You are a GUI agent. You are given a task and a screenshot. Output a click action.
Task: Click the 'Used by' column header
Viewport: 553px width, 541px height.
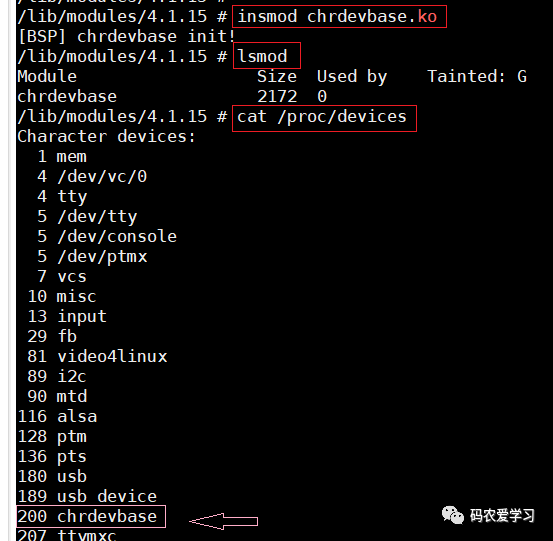[352, 77]
